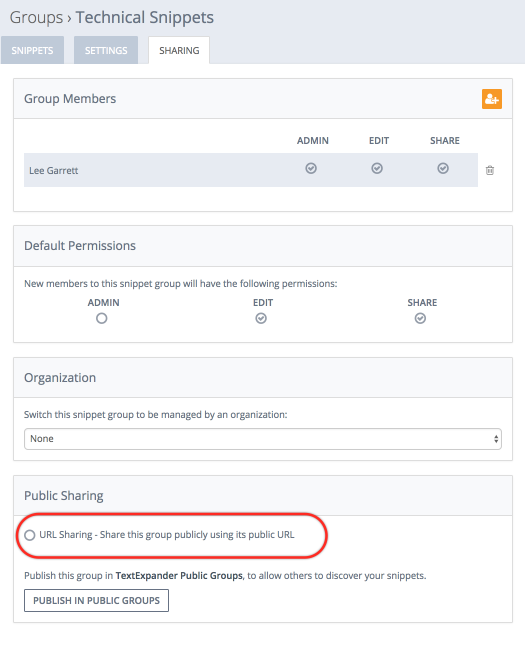Switch to the Snippets tab

coord(32,50)
